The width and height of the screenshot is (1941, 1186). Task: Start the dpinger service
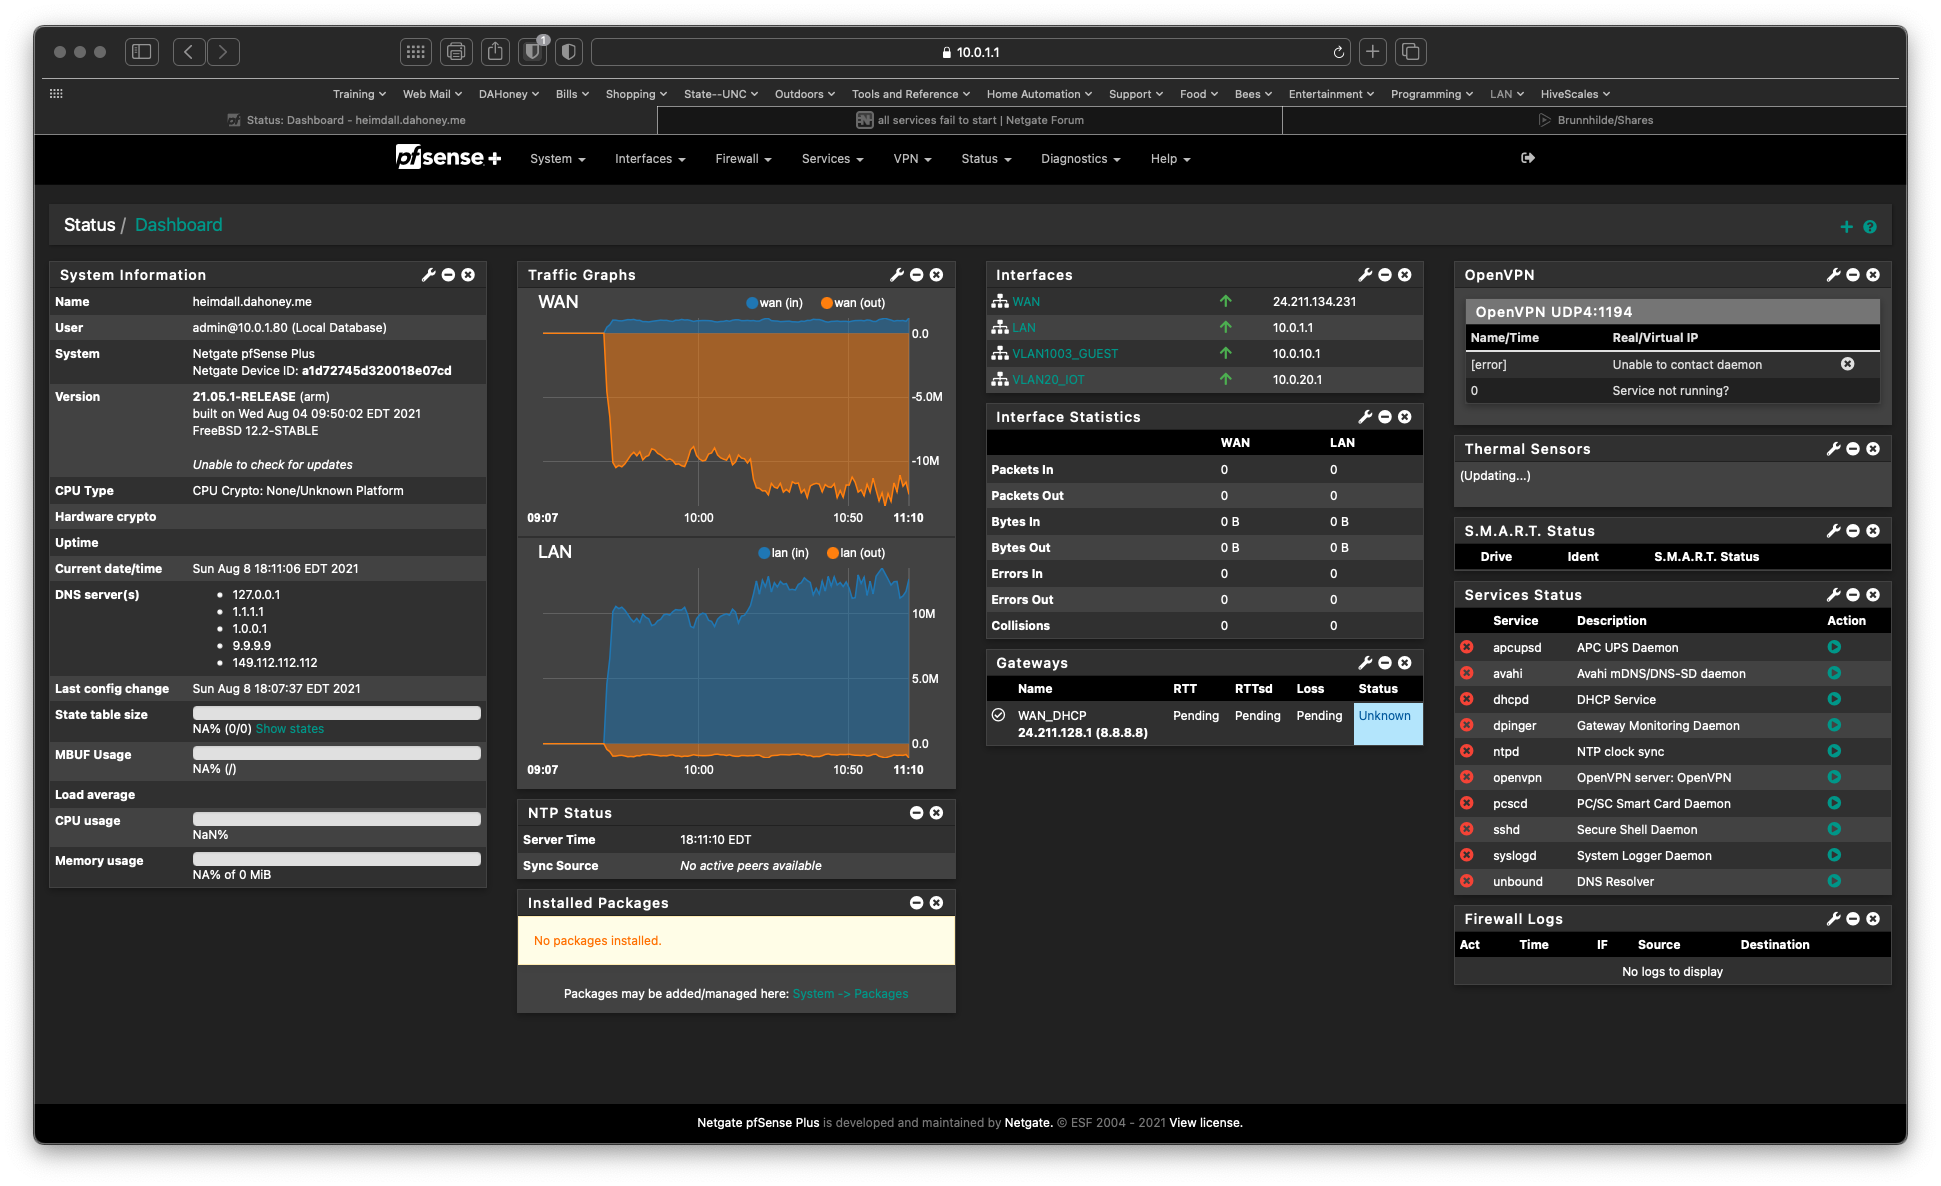pos(1834,725)
